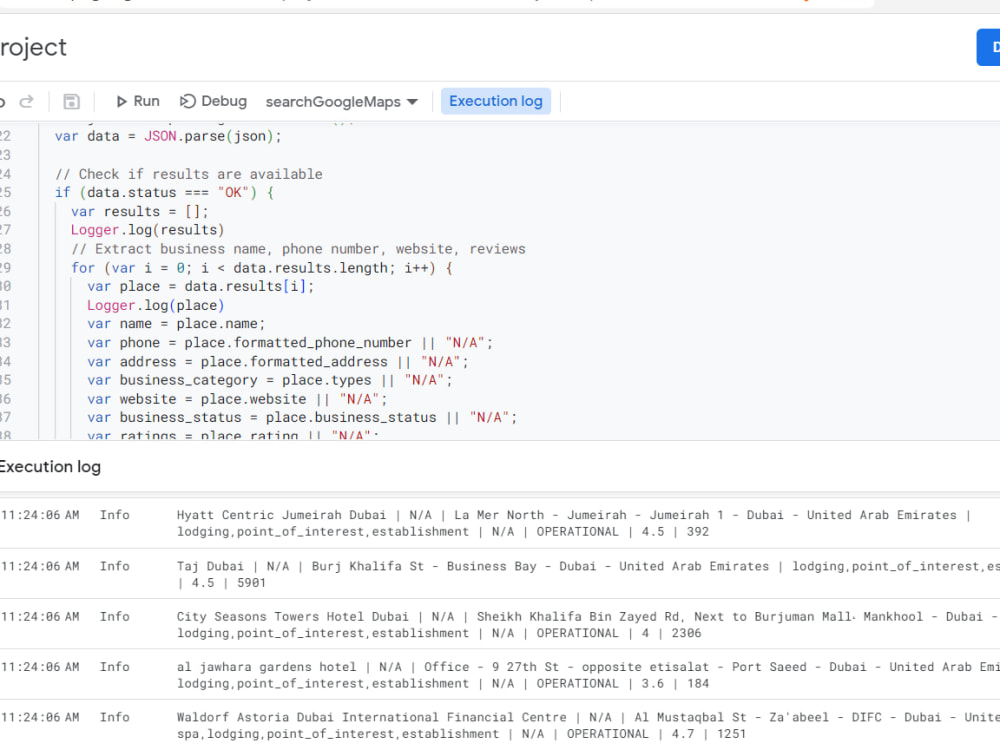The width and height of the screenshot is (1000, 750).
Task: Click the Run play triangle icon
Action: pos(121,101)
